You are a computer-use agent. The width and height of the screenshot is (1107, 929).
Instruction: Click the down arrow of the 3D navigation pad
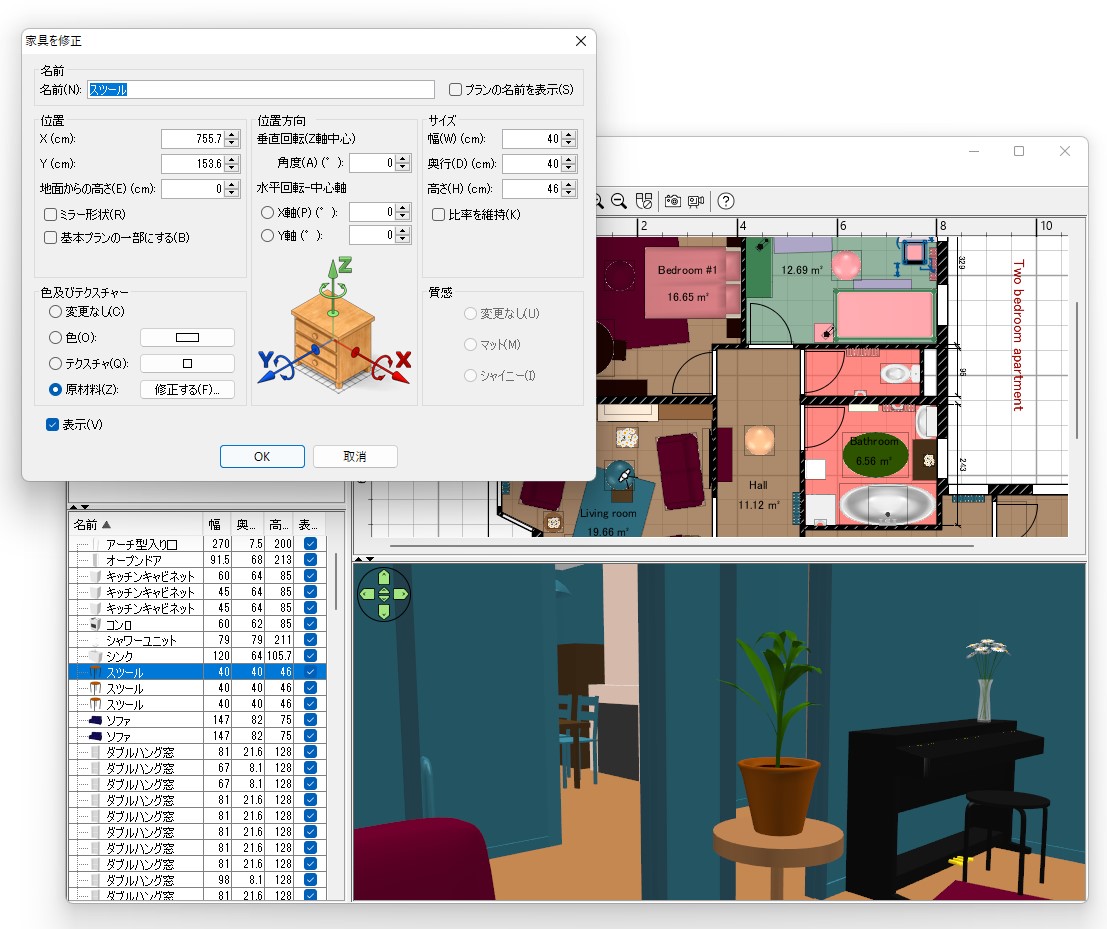point(384,611)
